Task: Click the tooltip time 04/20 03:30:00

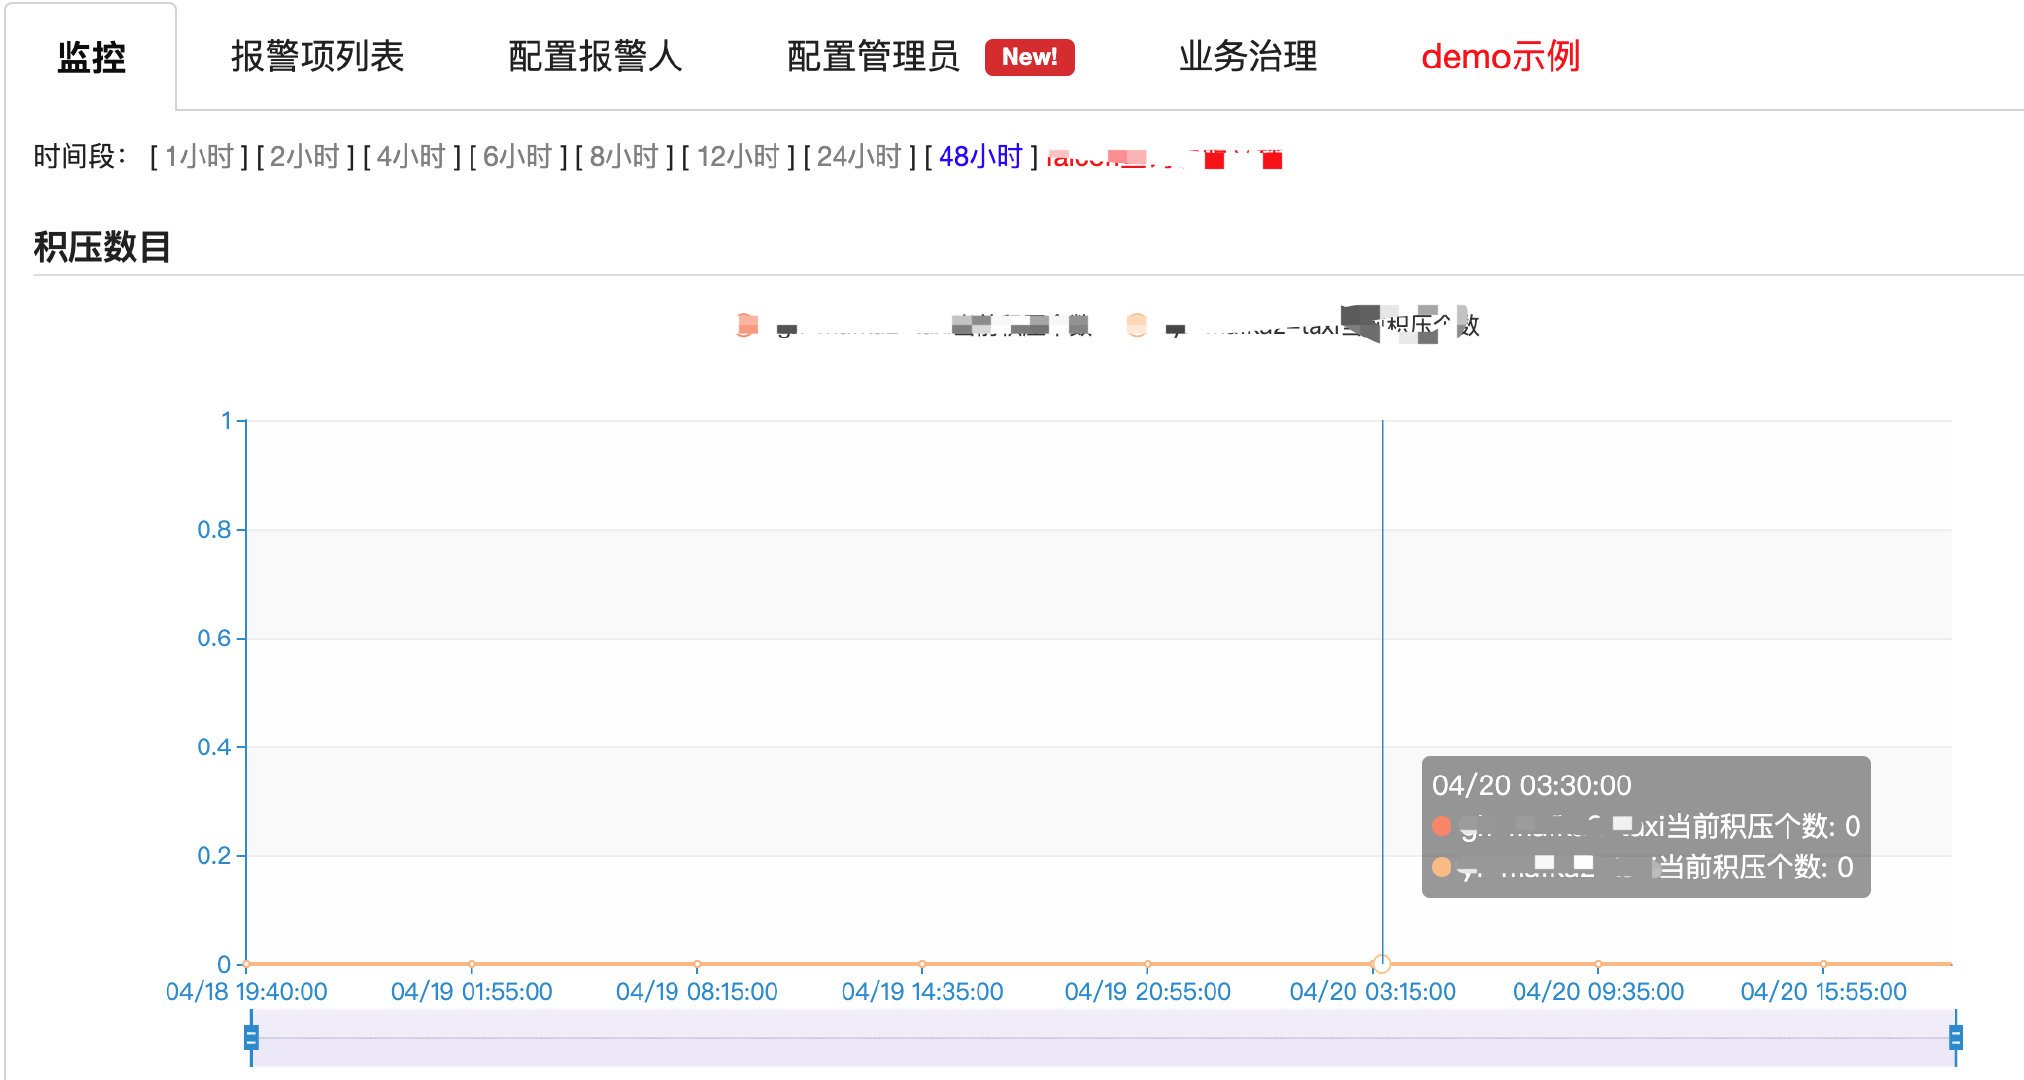Action: pyautogui.click(x=1531, y=785)
